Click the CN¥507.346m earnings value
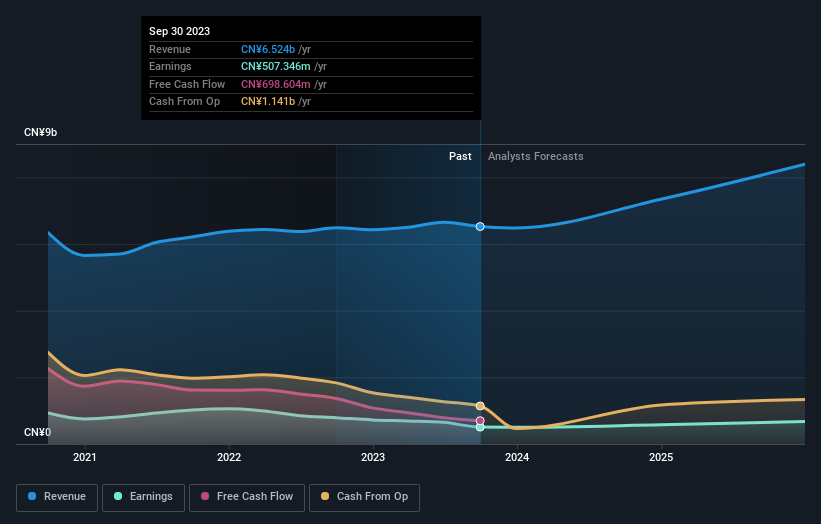 click(276, 66)
